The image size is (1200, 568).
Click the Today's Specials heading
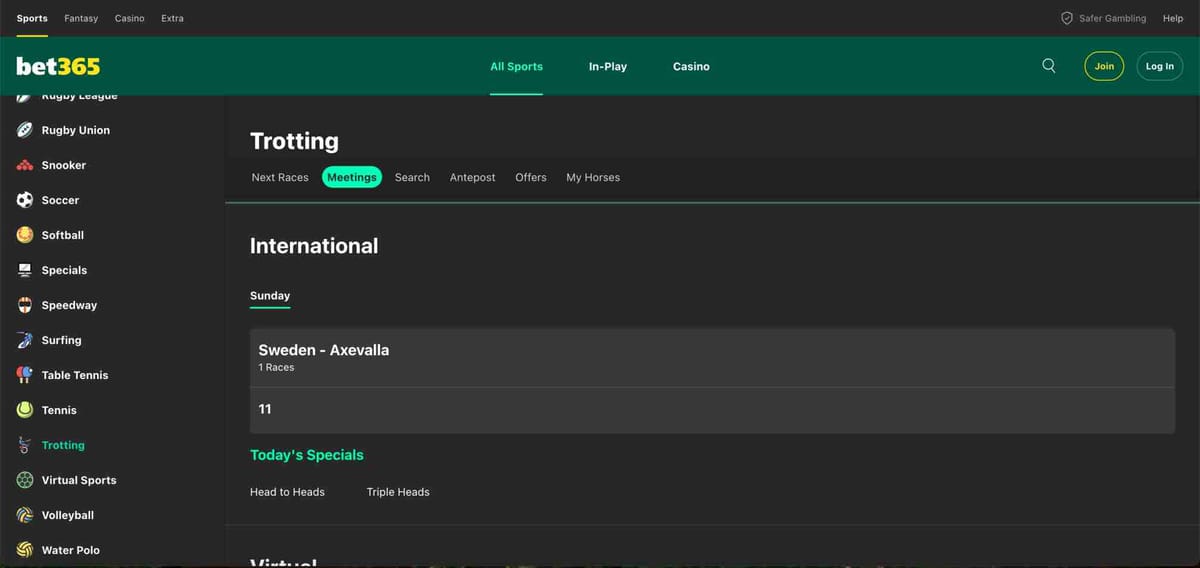point(307,455)
